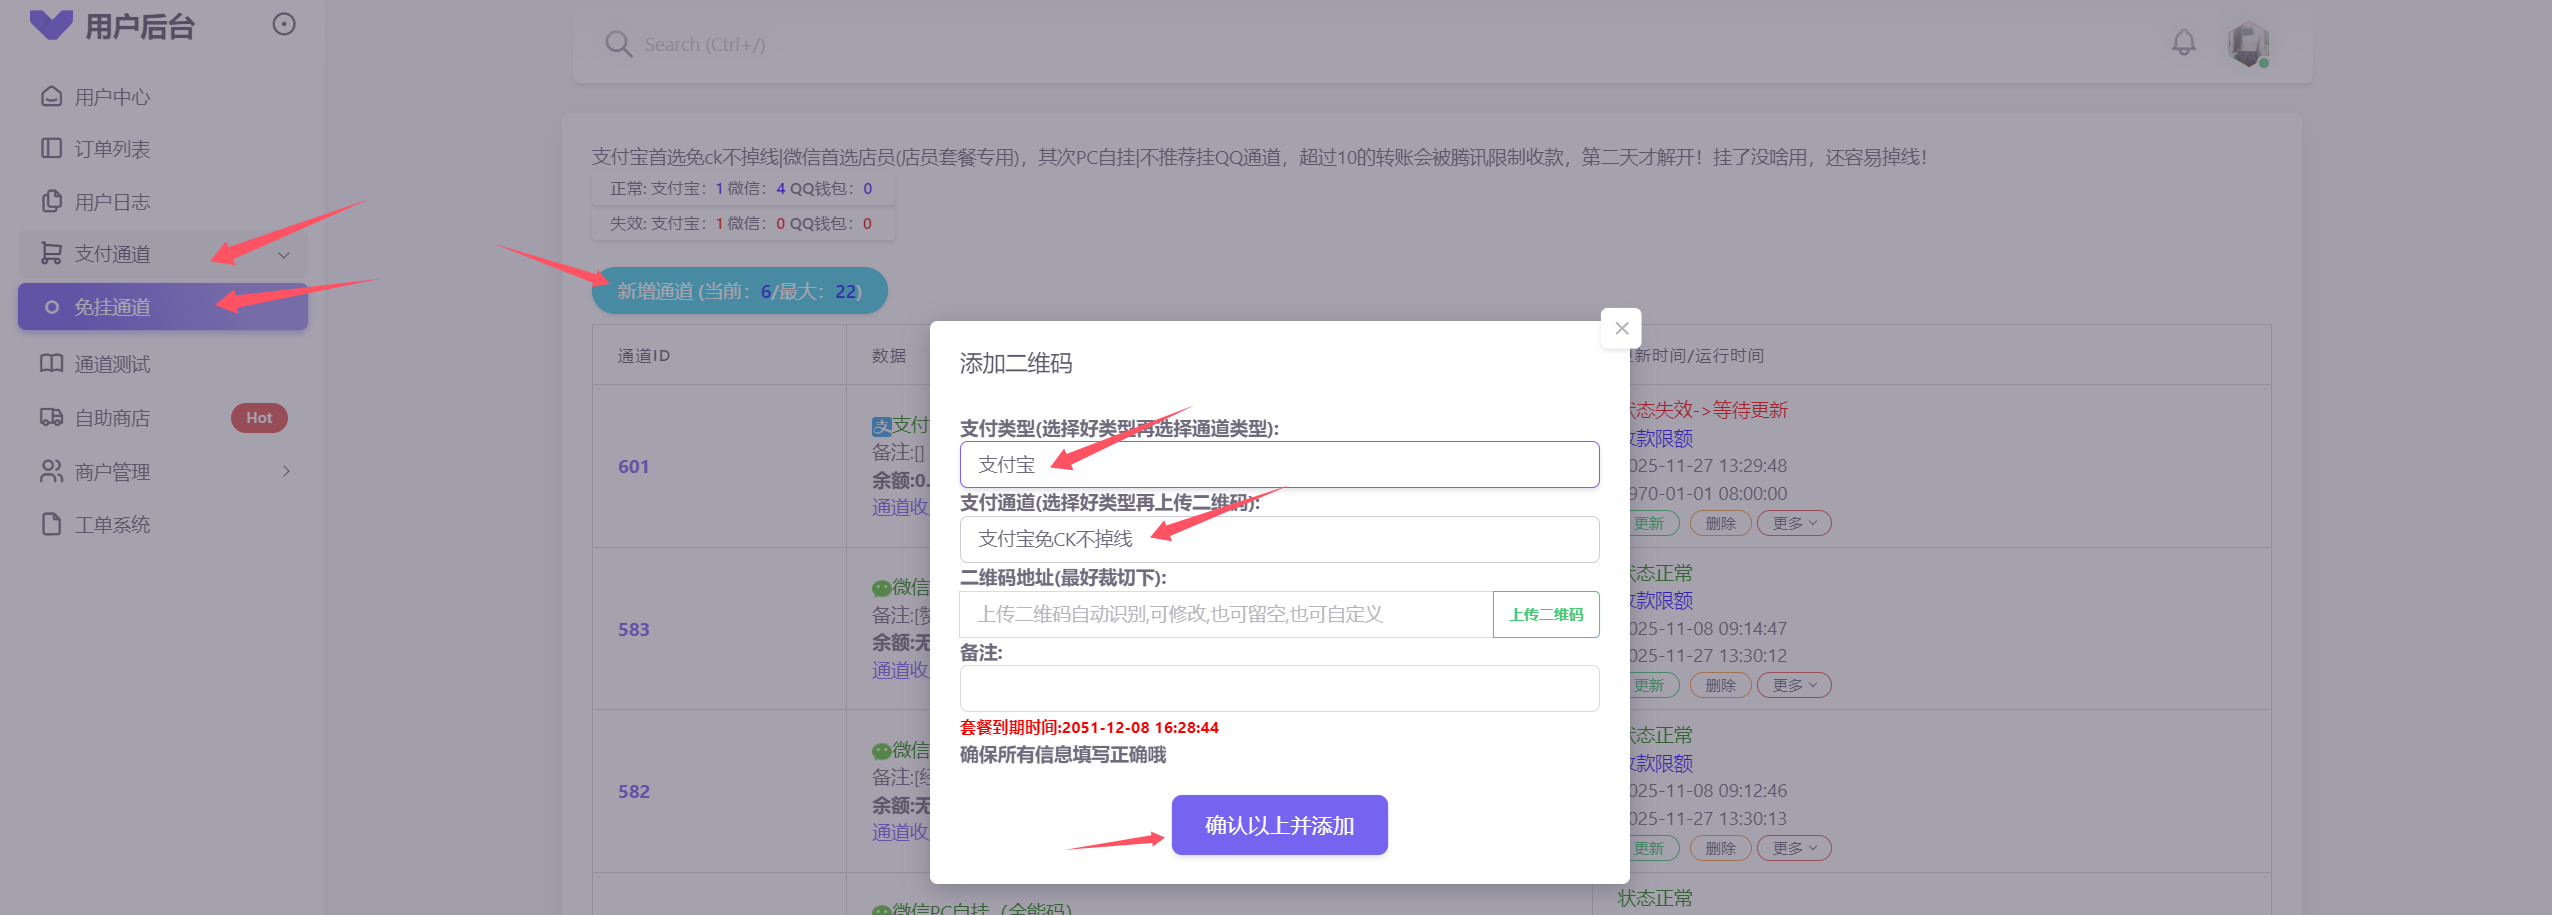2552x915 pixels.
Task: Click the 确认以上并添加 confirm button
Action: point(1279,825)
